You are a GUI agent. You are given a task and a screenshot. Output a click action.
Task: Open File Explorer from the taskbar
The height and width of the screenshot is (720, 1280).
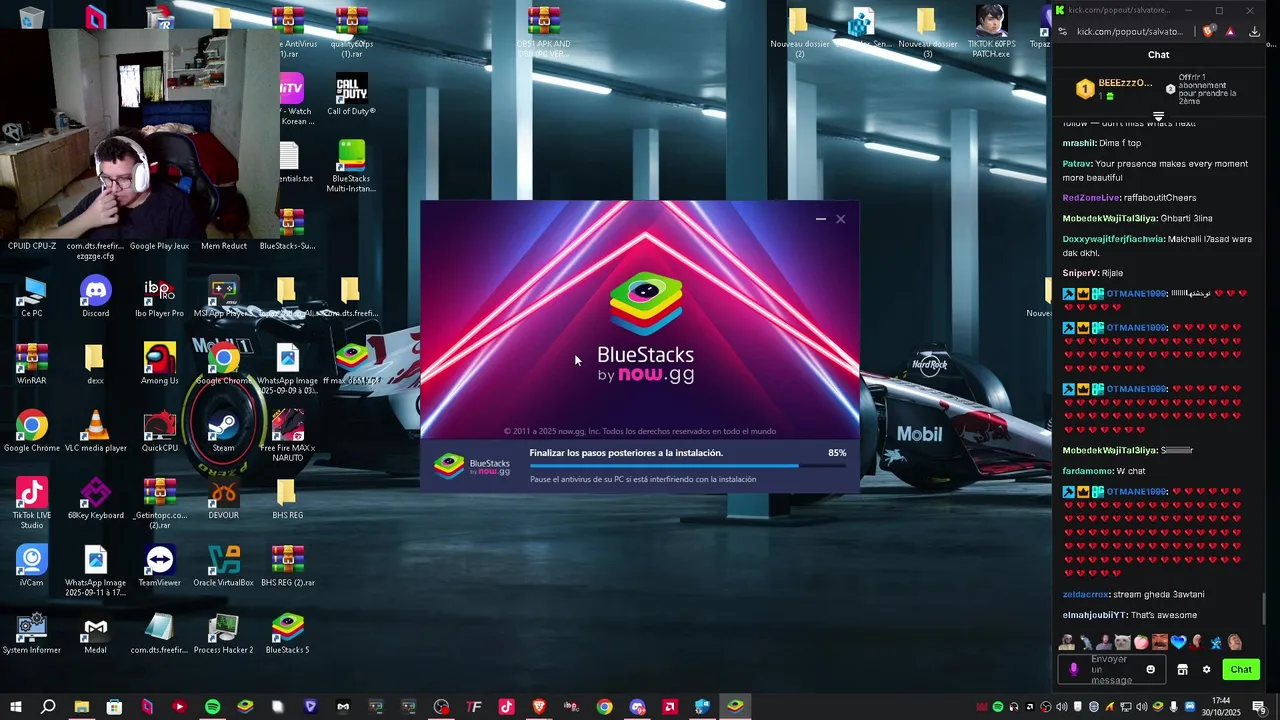(81, 707)
